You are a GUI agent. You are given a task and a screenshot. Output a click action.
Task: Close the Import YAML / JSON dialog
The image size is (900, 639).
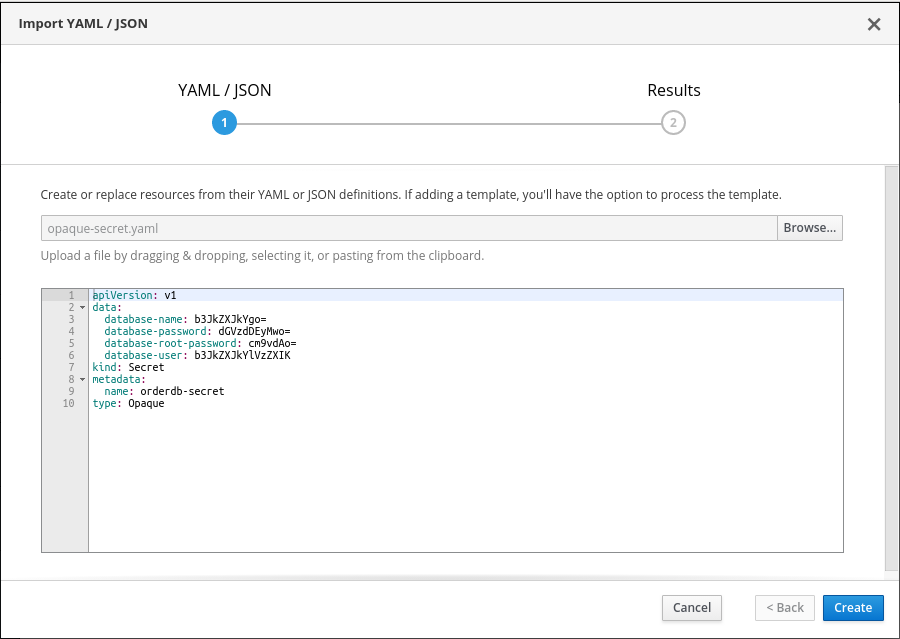point(873,23)
